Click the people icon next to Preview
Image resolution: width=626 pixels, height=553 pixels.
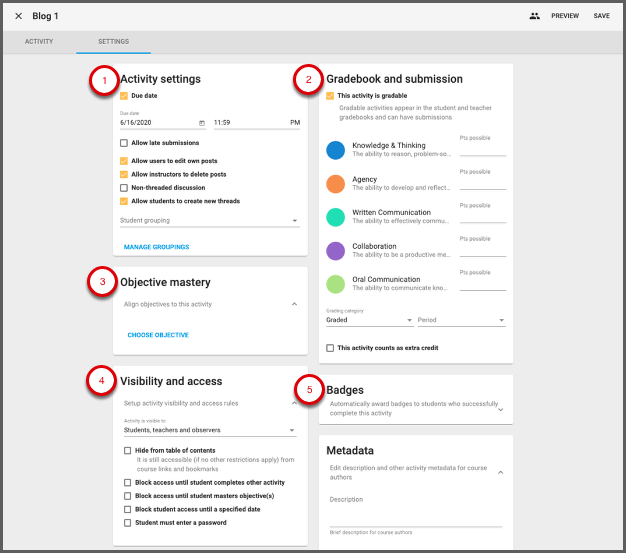tap(535, 16)
